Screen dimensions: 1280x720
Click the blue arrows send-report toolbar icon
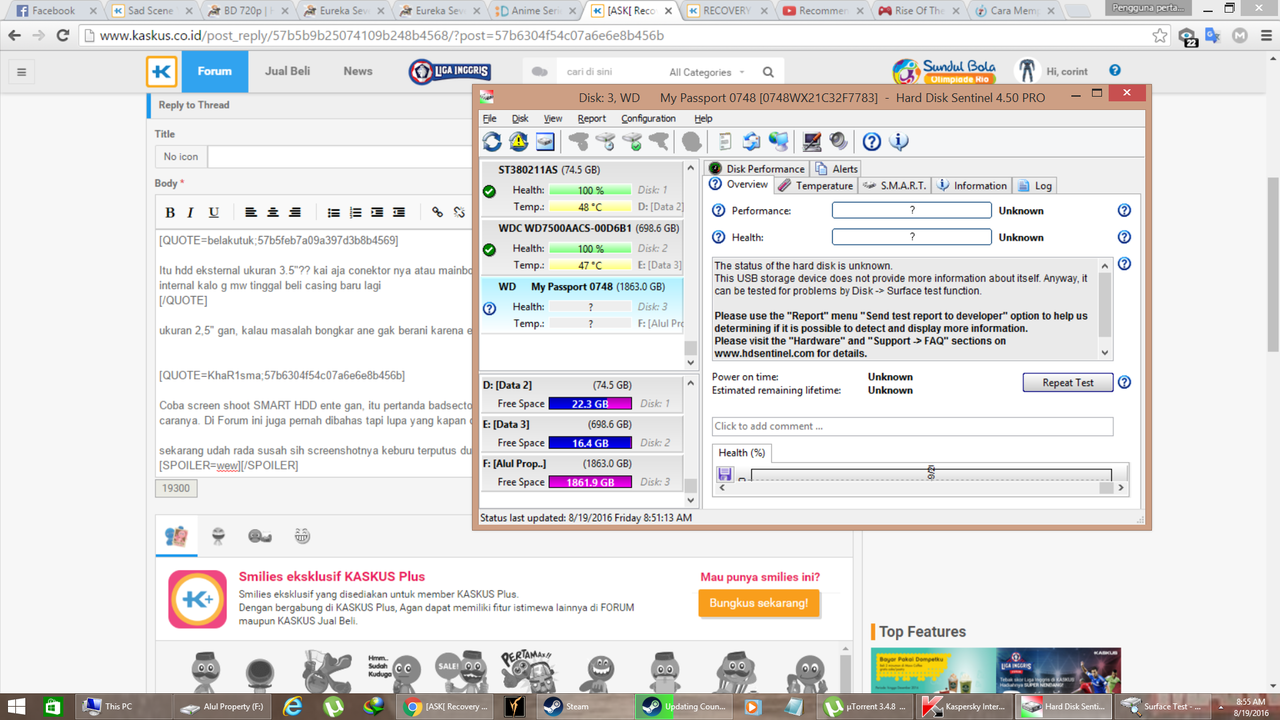point(751,142)
